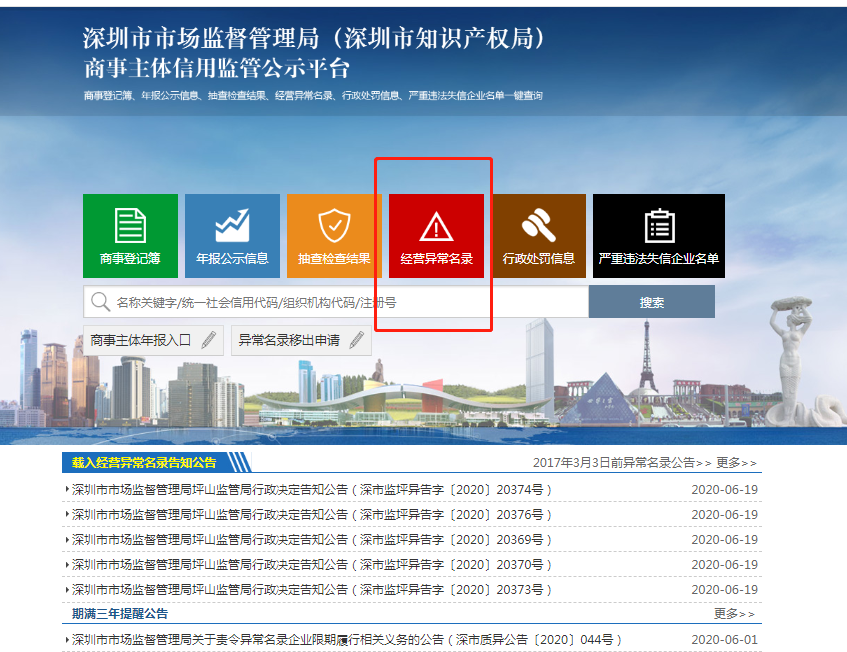Open the 深市质异公告 044号 announcement
Screen dimensions: 847x652
point(346,640)
